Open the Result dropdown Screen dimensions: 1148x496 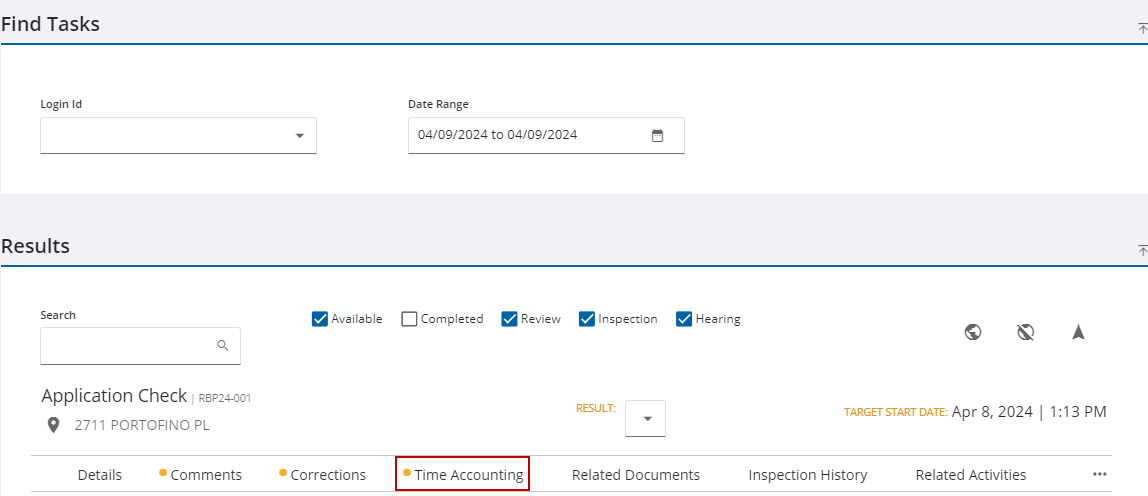point(646,419)
